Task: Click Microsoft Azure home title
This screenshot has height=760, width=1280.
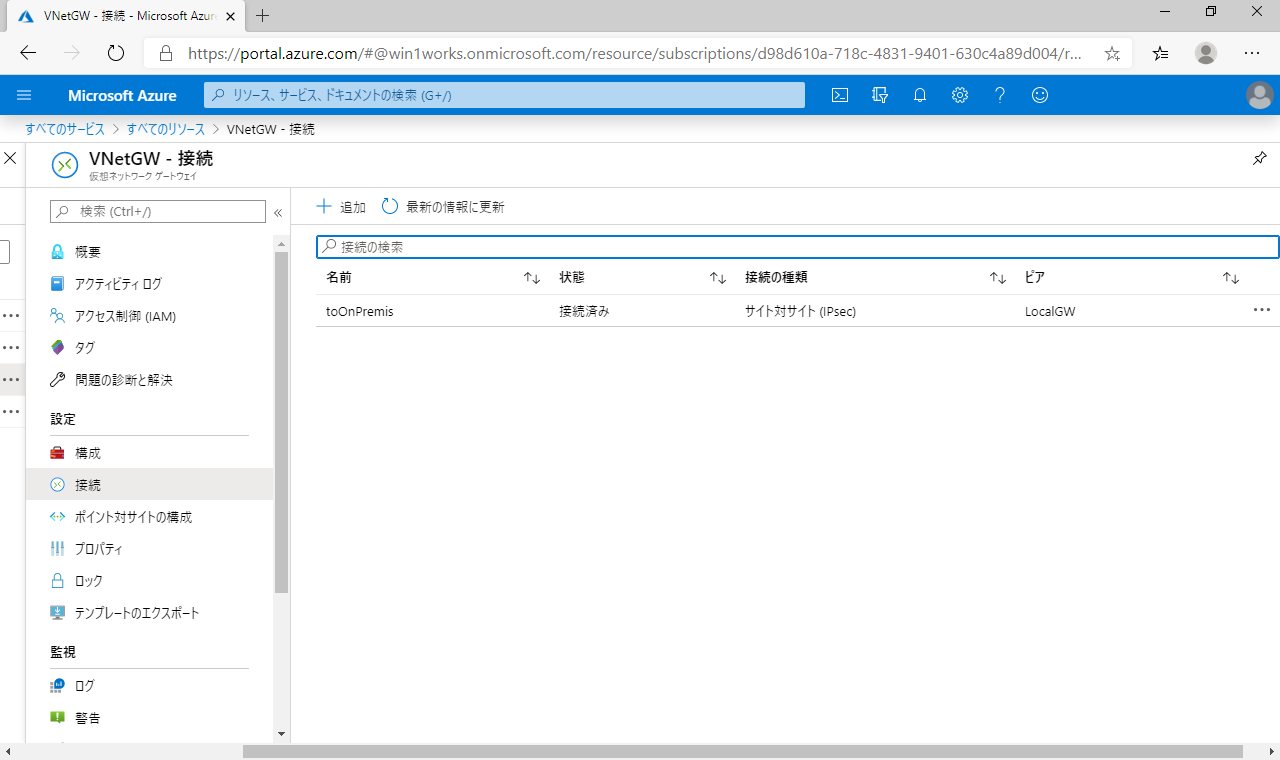Action: pos(122,95)
